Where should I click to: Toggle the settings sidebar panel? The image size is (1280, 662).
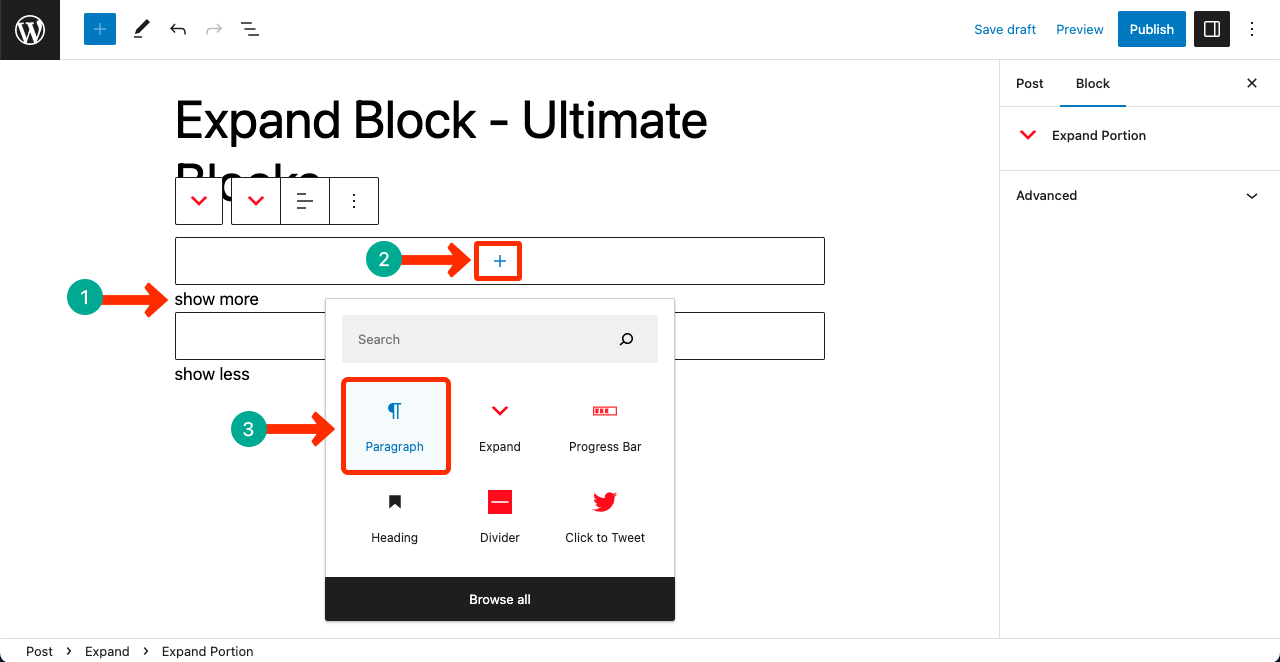coord(1212,29)
